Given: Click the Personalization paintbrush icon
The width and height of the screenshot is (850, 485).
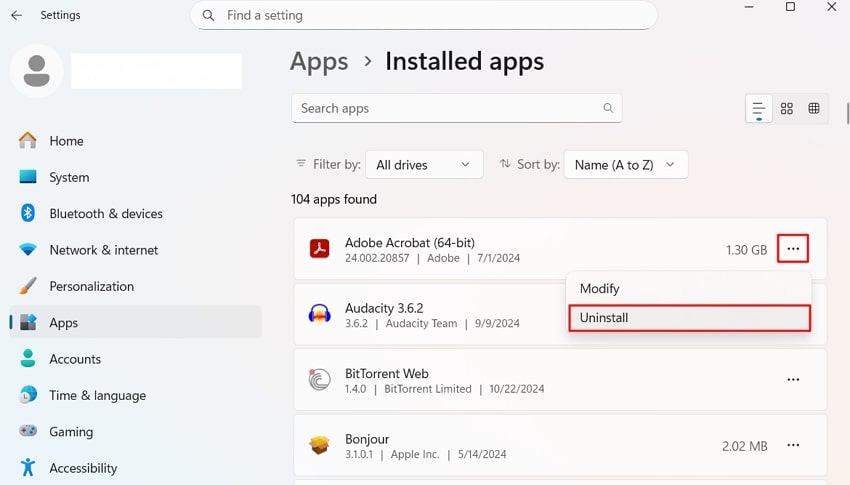Looking at the screenshot, I should click(x=28, y=286).
